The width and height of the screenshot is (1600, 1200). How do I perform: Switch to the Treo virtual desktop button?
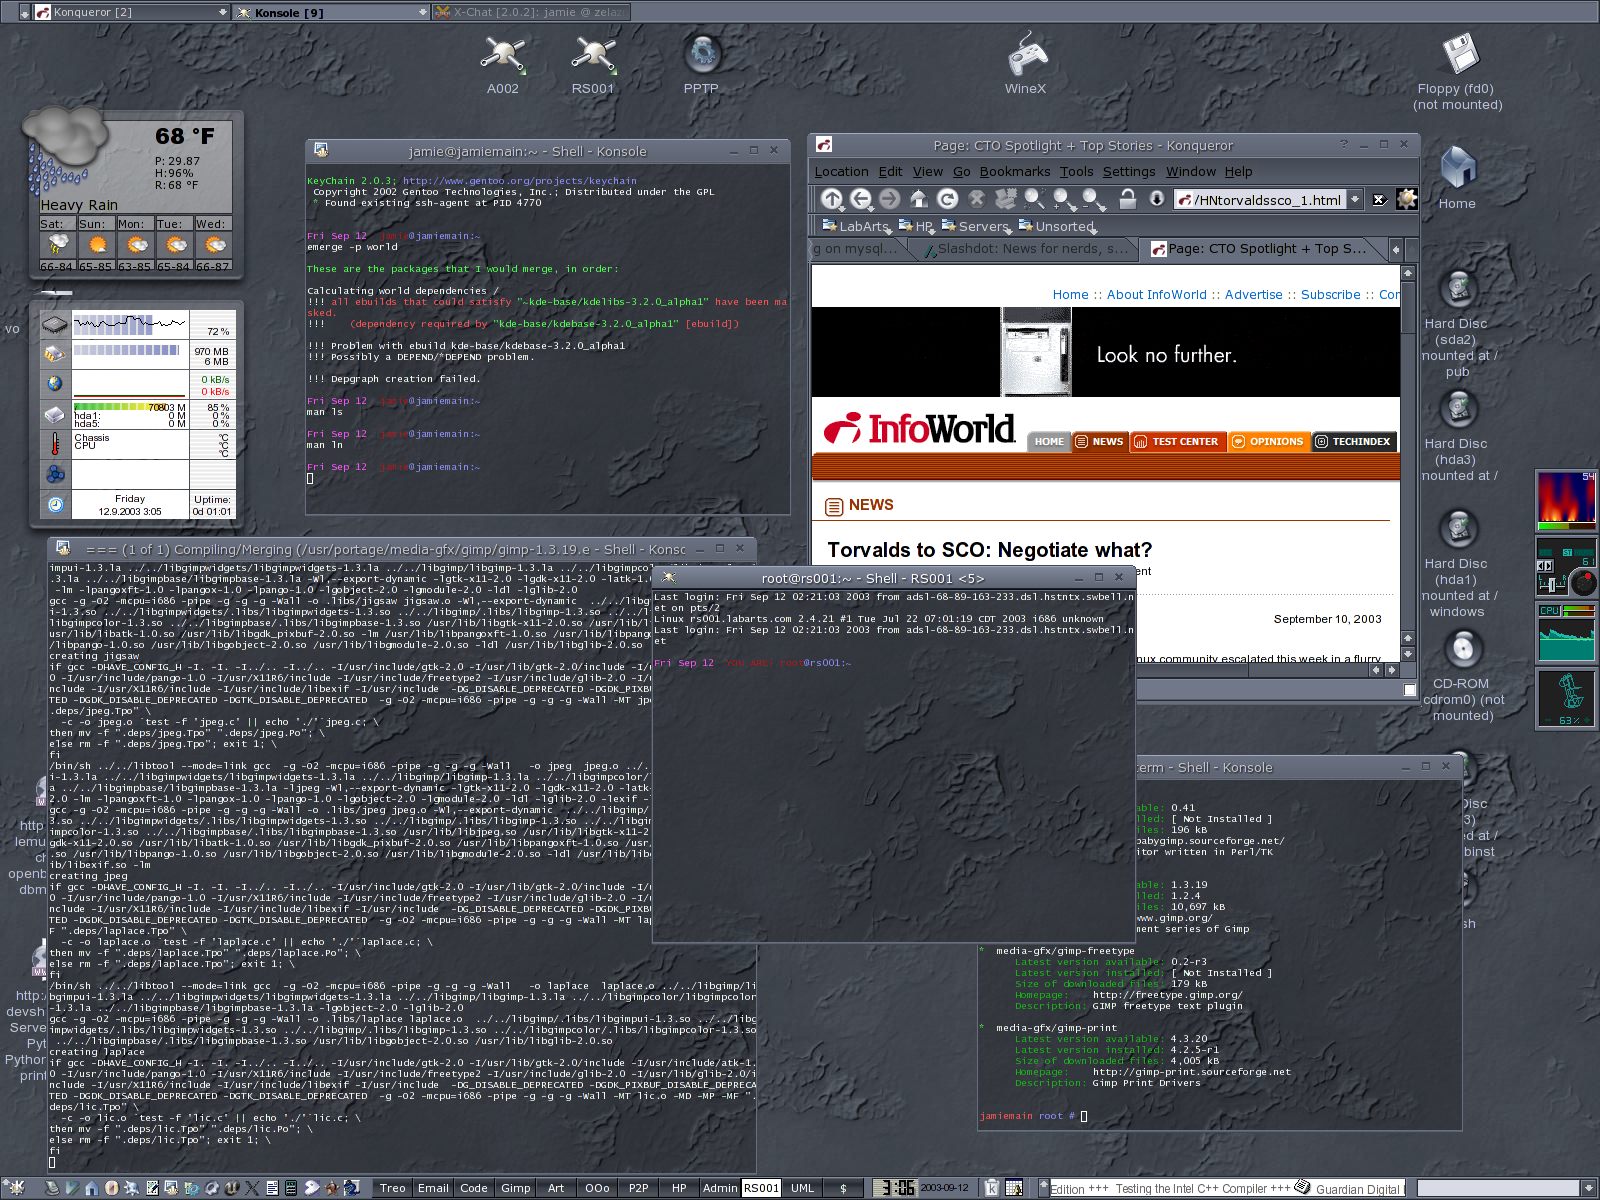click(x=392, y=1188)
